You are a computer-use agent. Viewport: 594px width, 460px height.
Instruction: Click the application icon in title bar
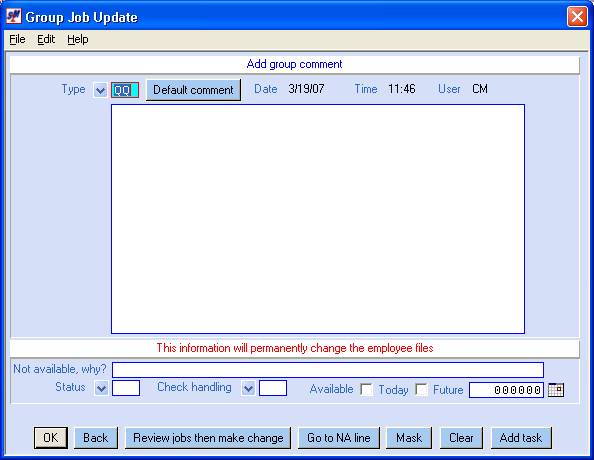14,16
